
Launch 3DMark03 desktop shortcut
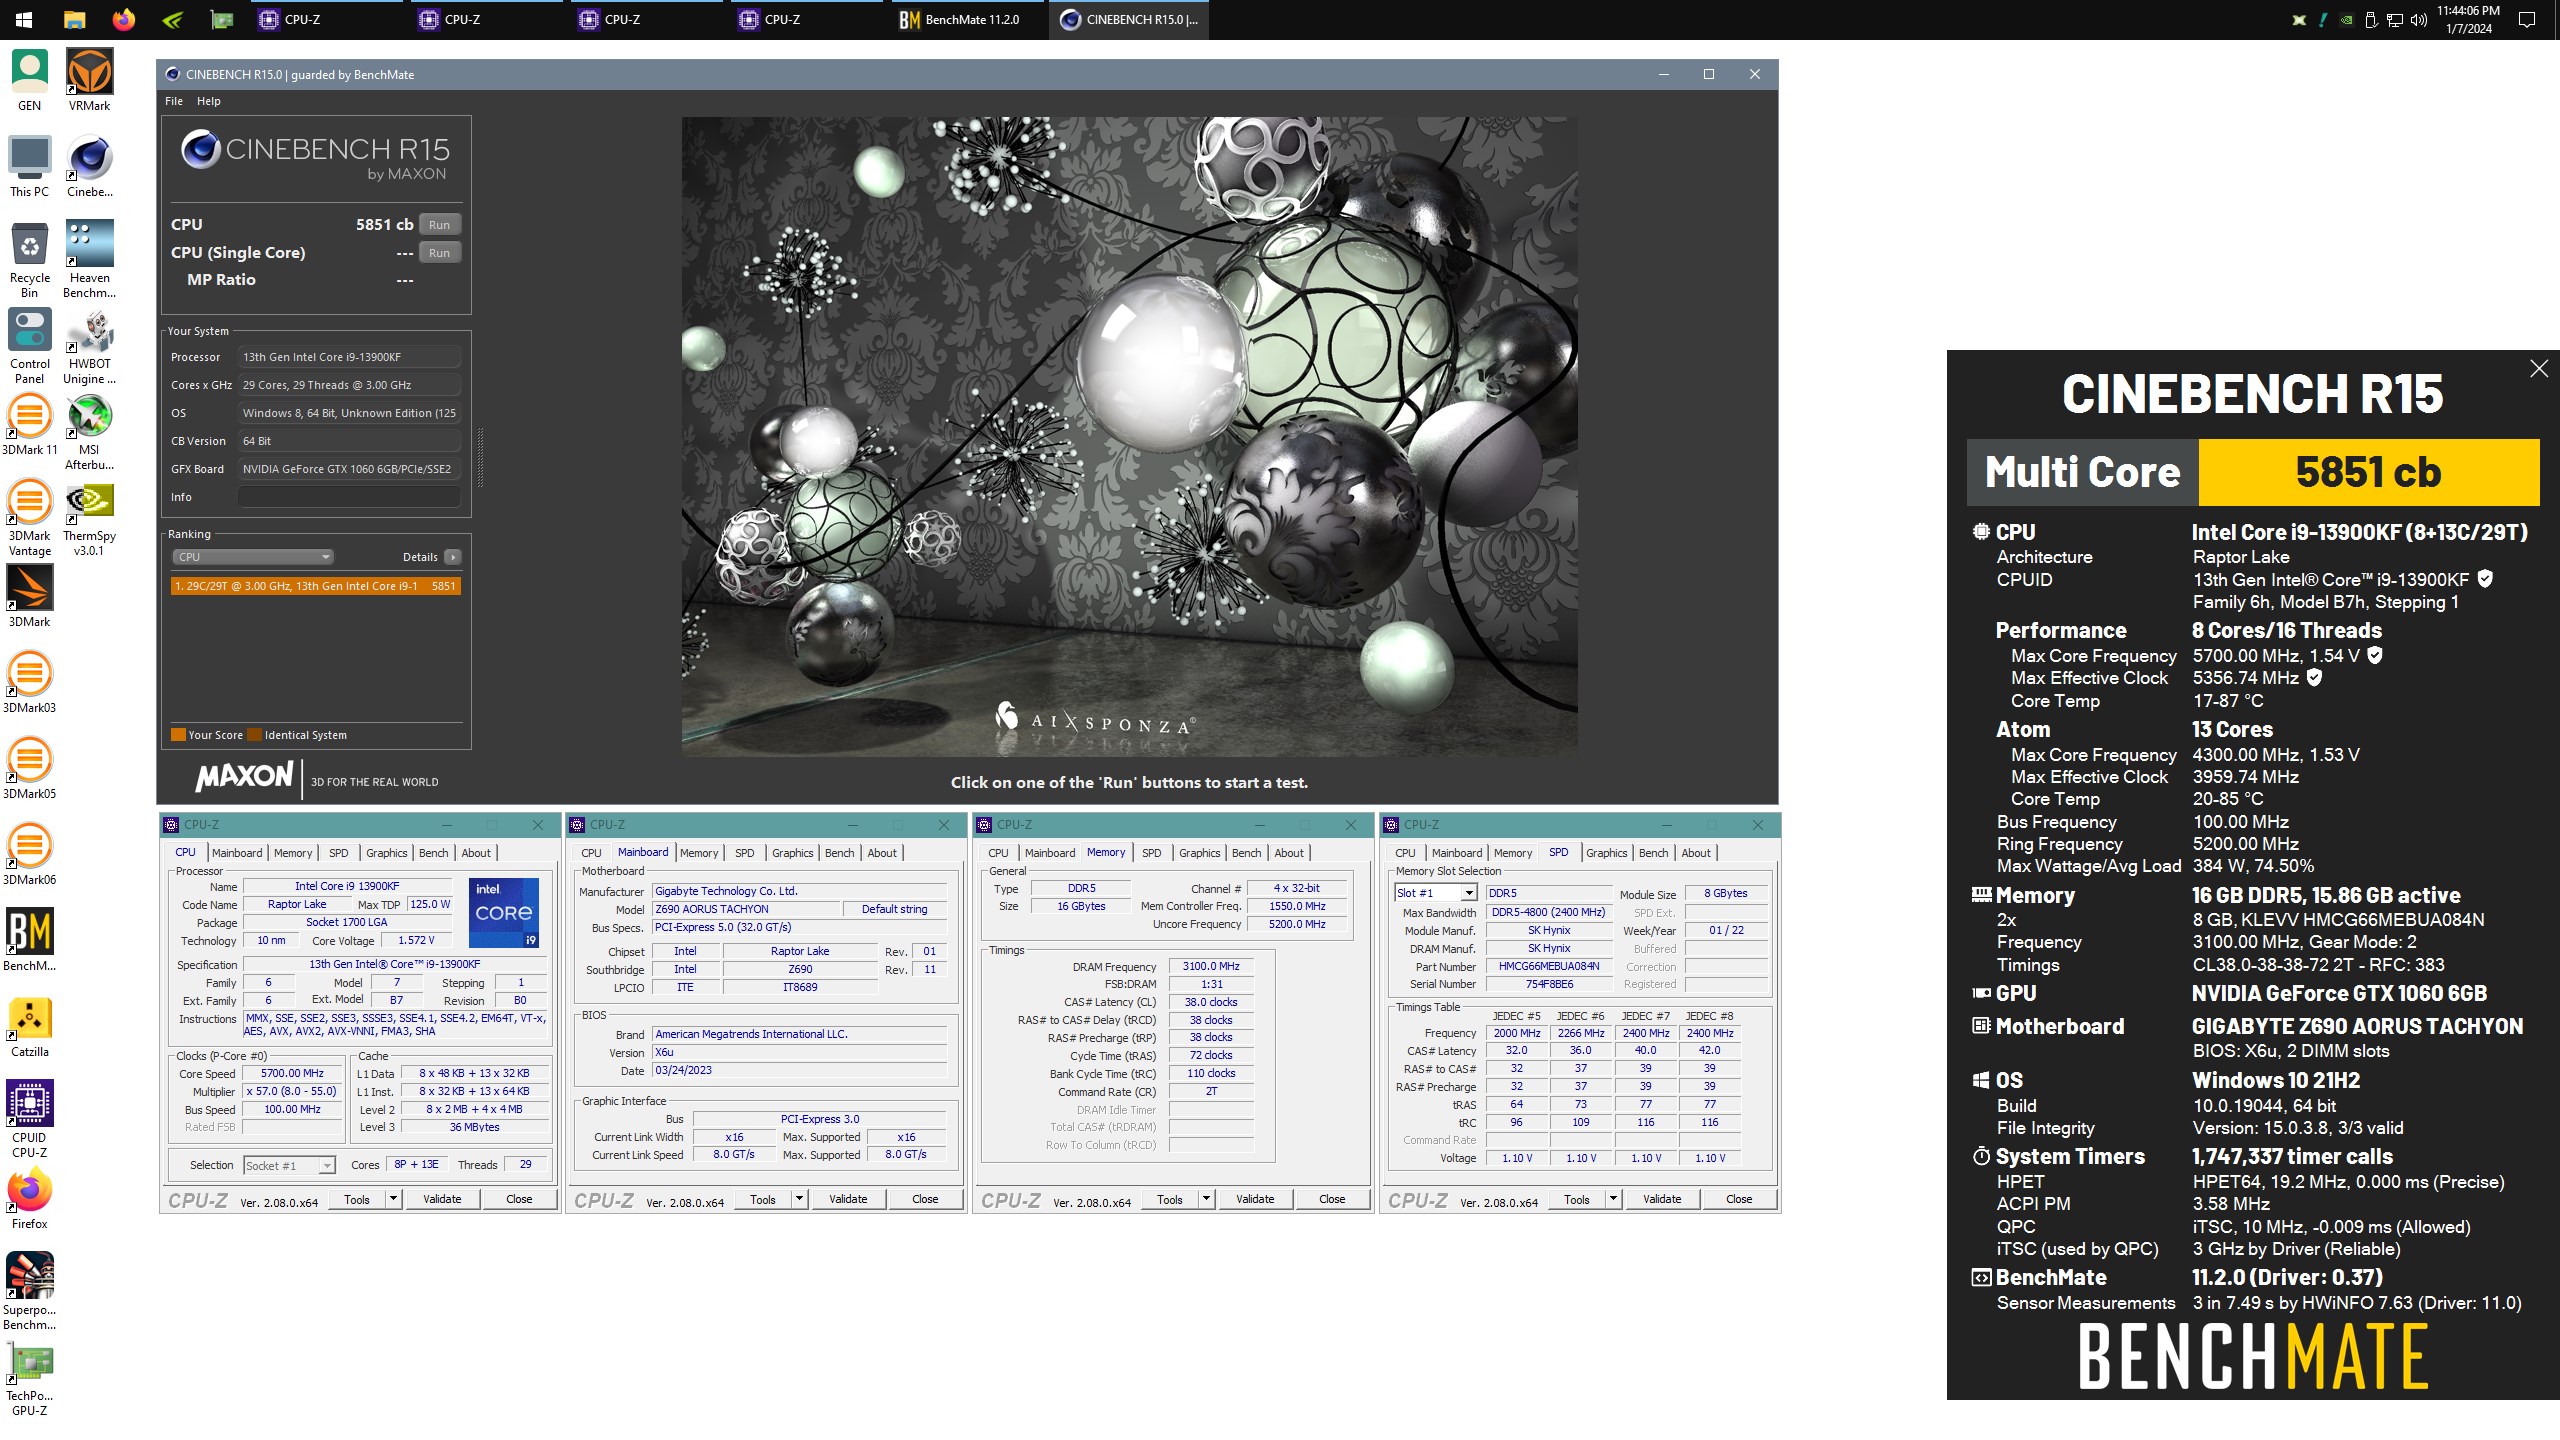point(29,683)
